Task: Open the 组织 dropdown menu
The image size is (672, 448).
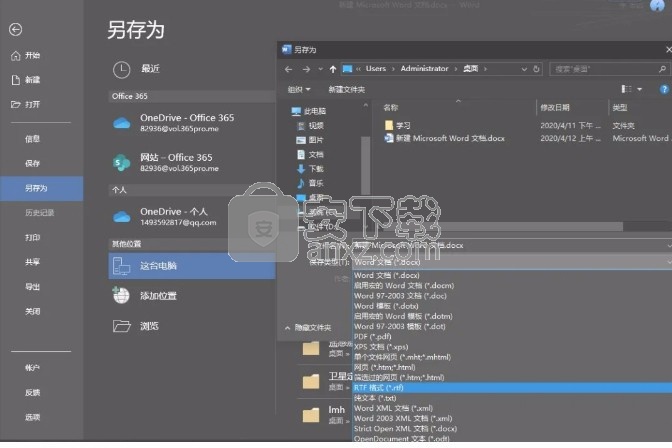Action: tap(299, 89)
